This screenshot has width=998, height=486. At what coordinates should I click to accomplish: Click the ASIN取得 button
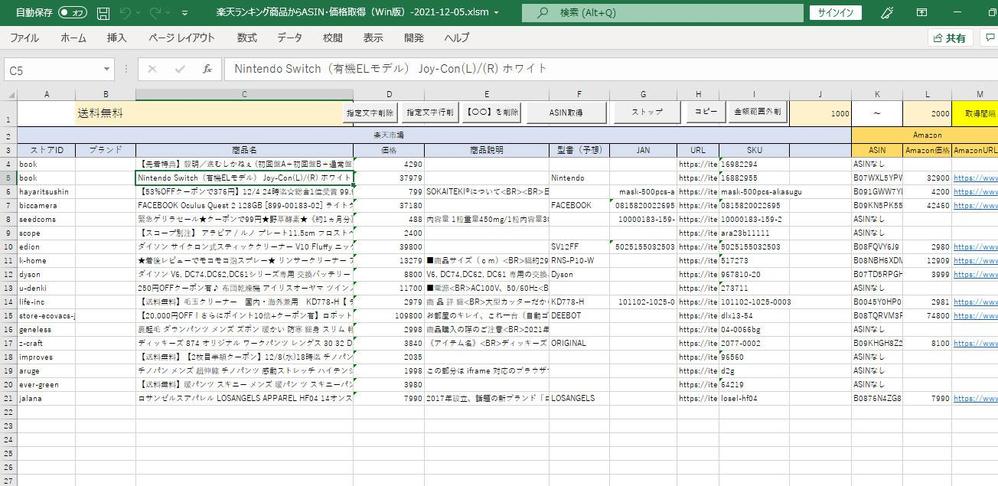tap(568, 113)
